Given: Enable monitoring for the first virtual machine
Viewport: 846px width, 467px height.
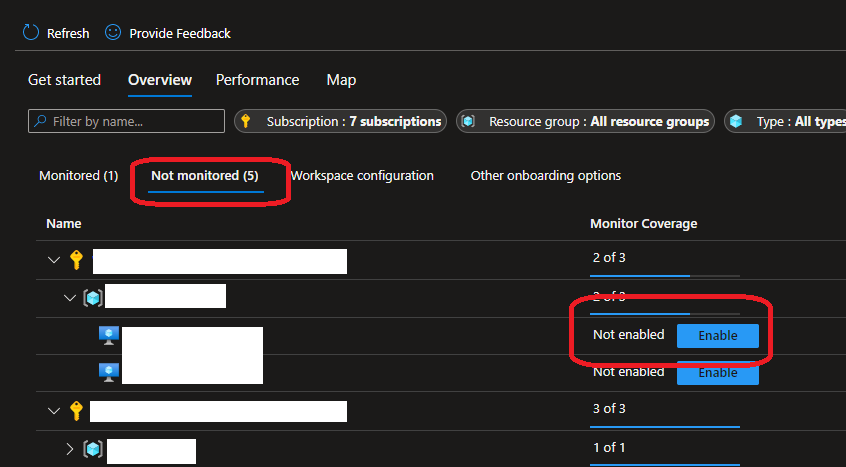Looking at the screenshot, I should 717,336.
